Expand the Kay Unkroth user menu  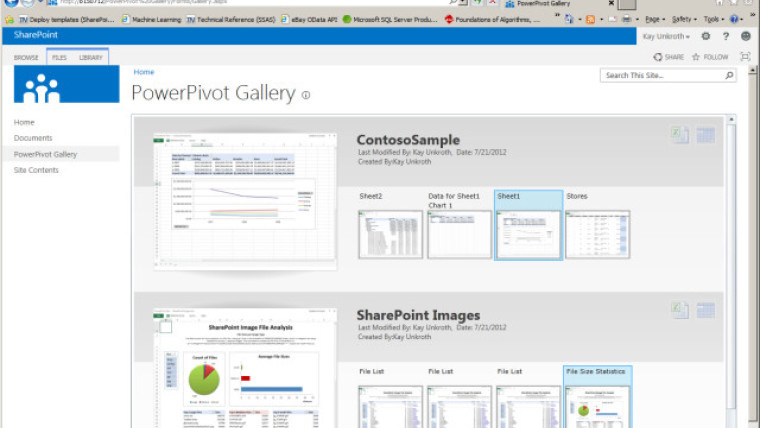tap(665, 36)
